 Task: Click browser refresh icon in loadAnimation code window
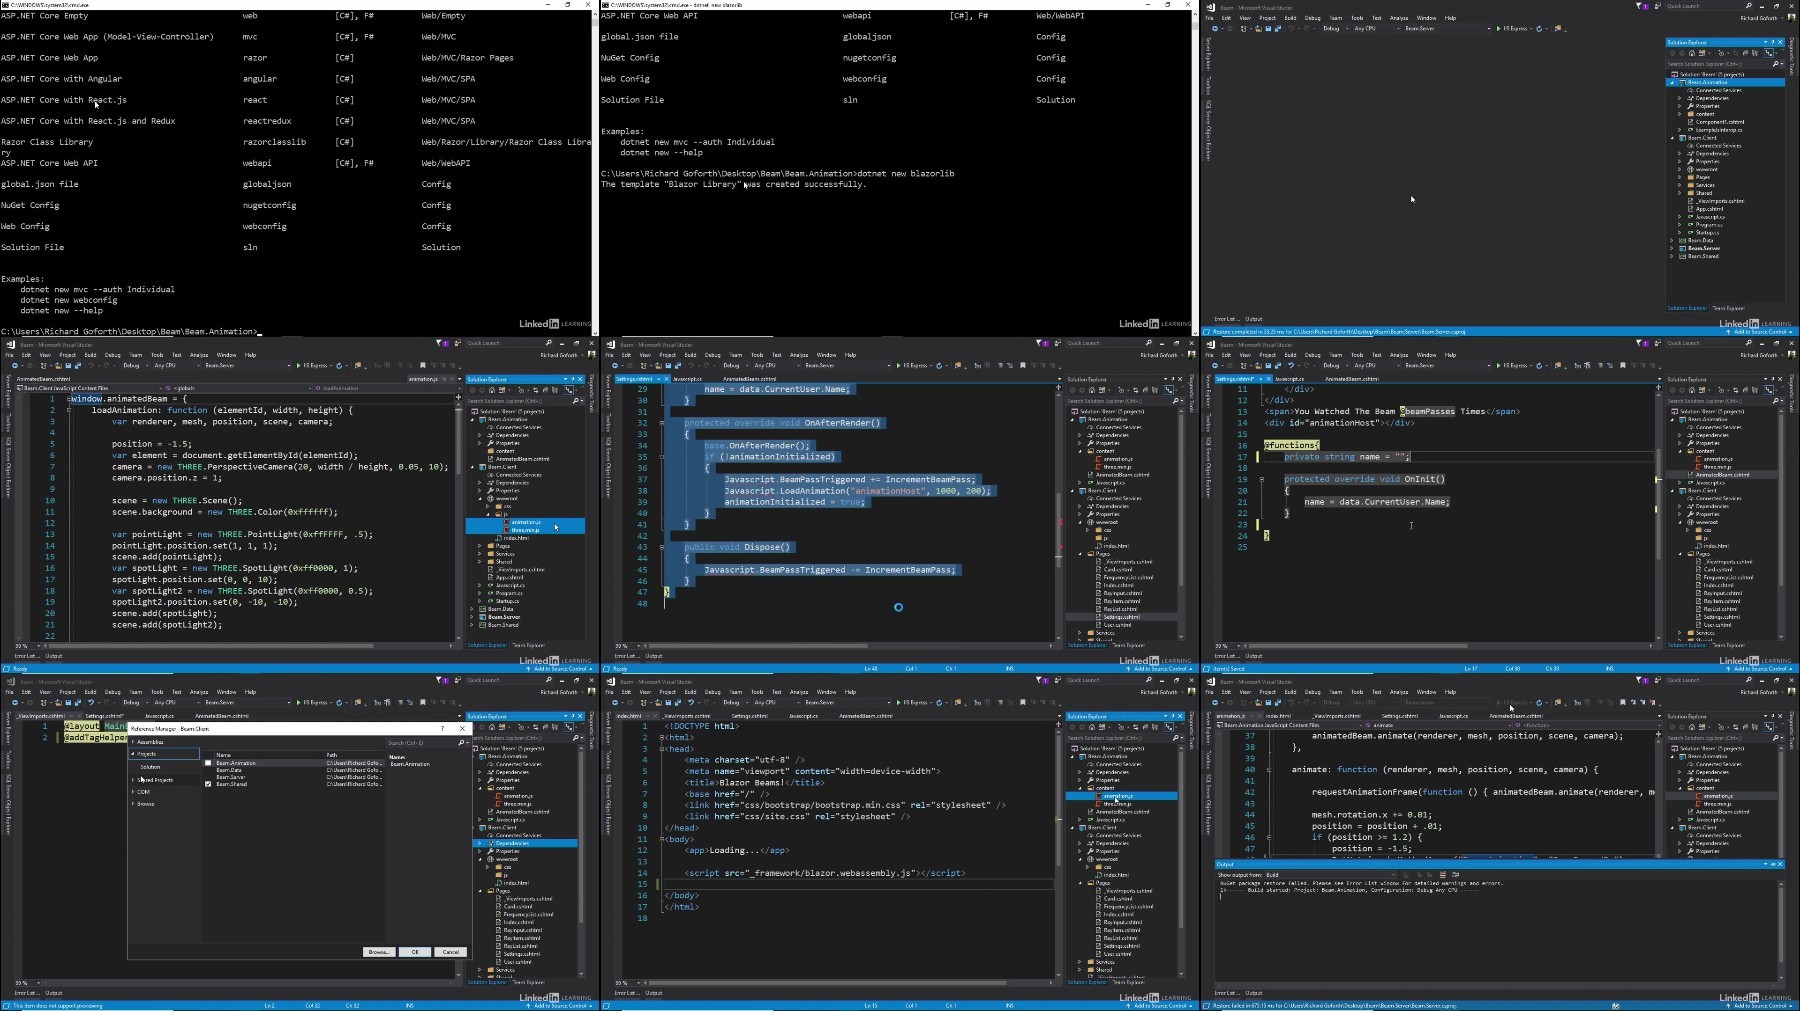coord(339,365)
